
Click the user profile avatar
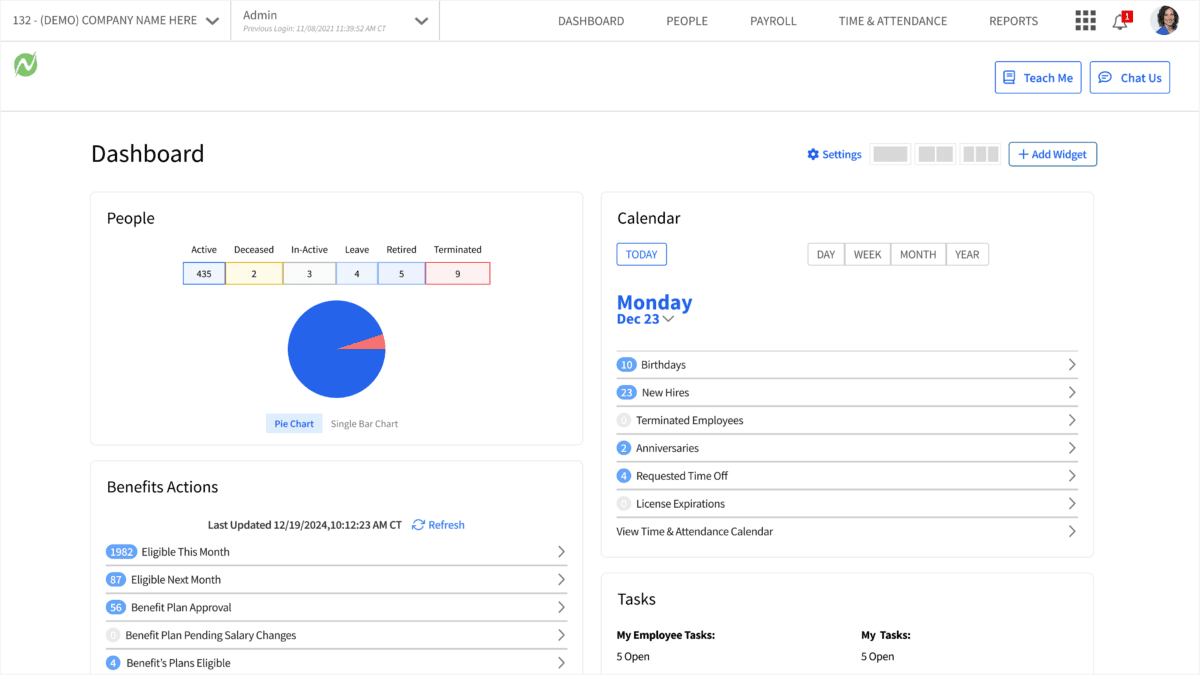(x=1165, y=19)
